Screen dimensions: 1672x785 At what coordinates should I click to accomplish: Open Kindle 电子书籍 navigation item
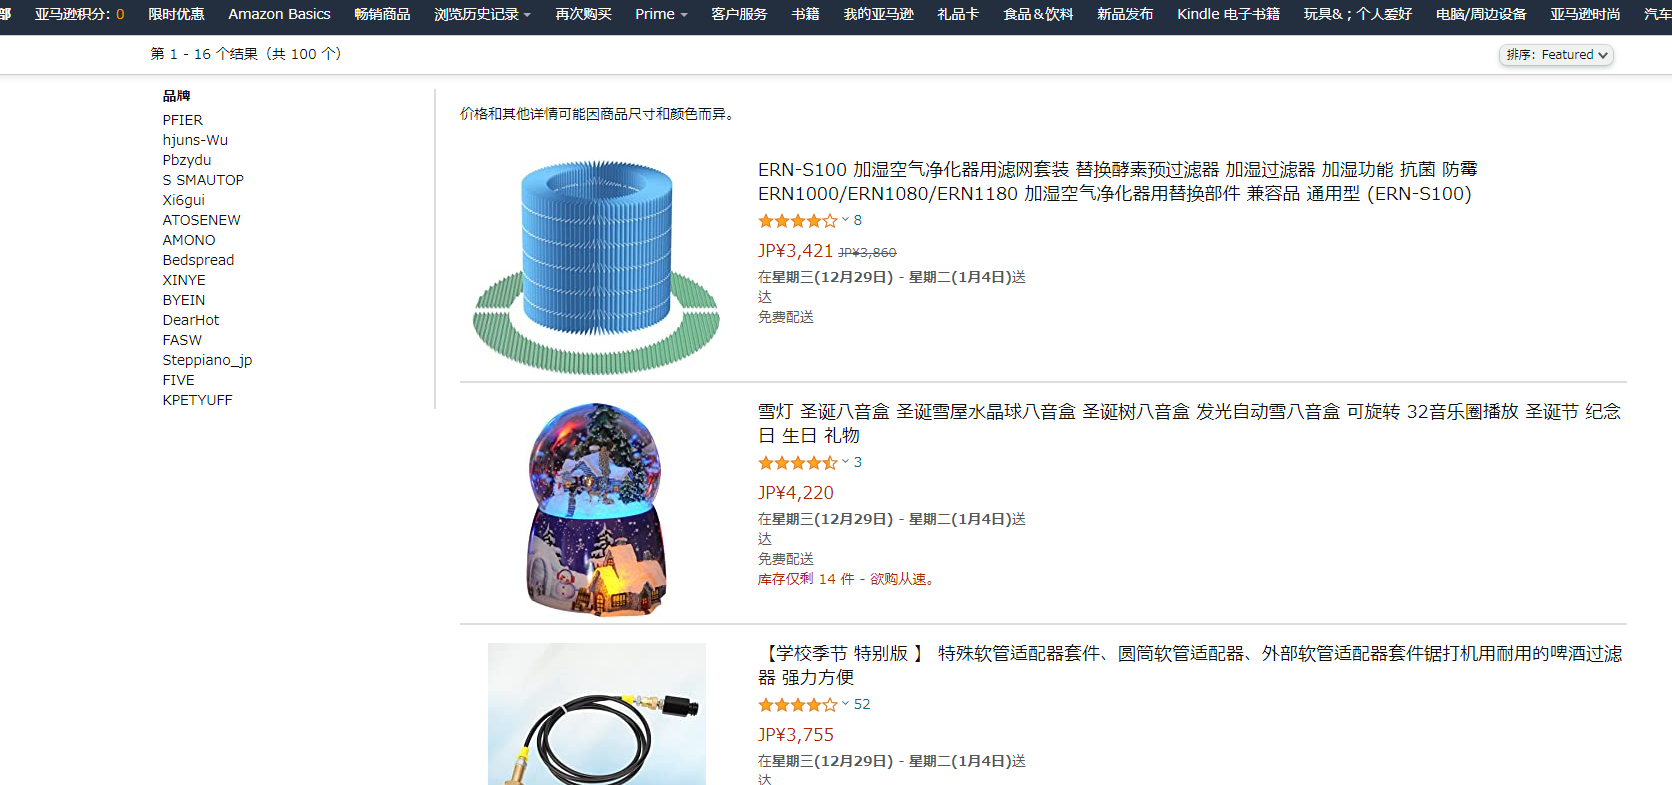[1228, 14]
